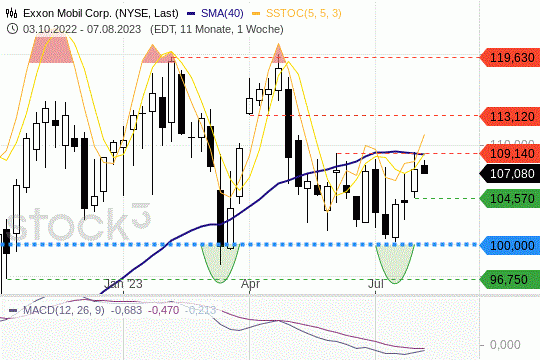Click the Jan '23 time axis label
The width and height of the screenshot is (540, 360).
point(123,284)
